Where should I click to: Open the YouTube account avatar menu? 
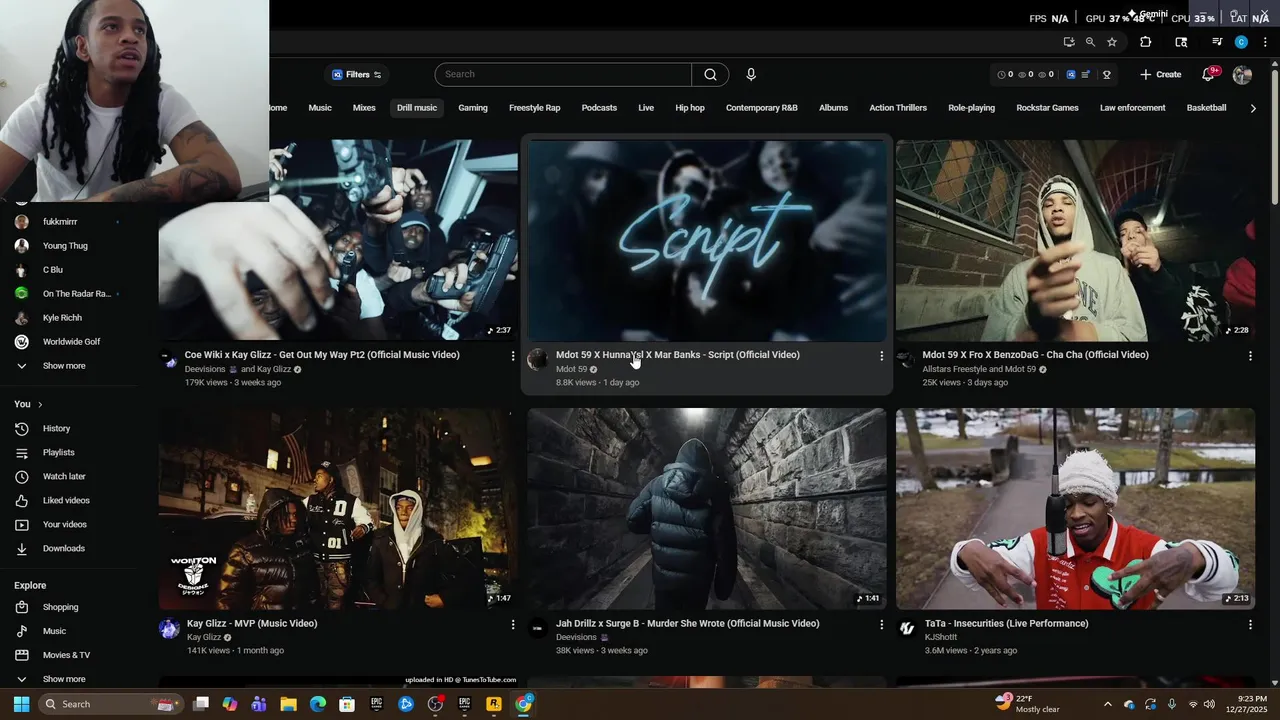pyautogui.click(x=1242, y=74)
